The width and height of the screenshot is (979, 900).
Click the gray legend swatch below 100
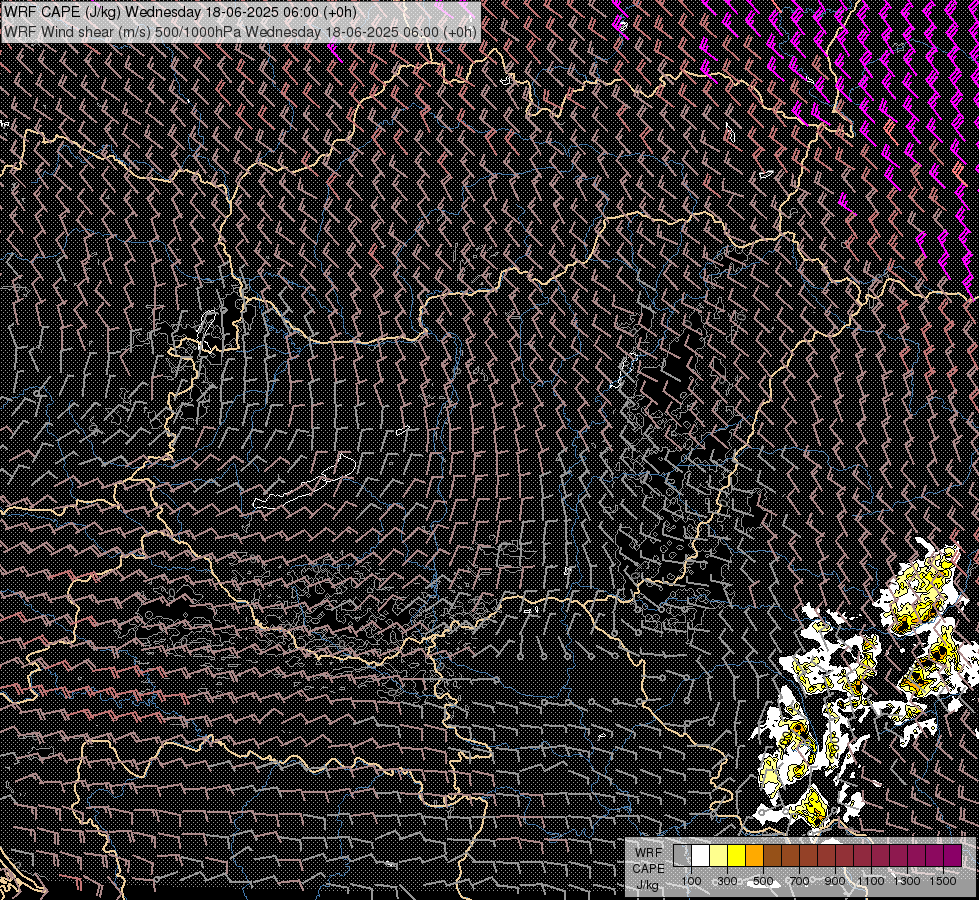coord(682,855)
